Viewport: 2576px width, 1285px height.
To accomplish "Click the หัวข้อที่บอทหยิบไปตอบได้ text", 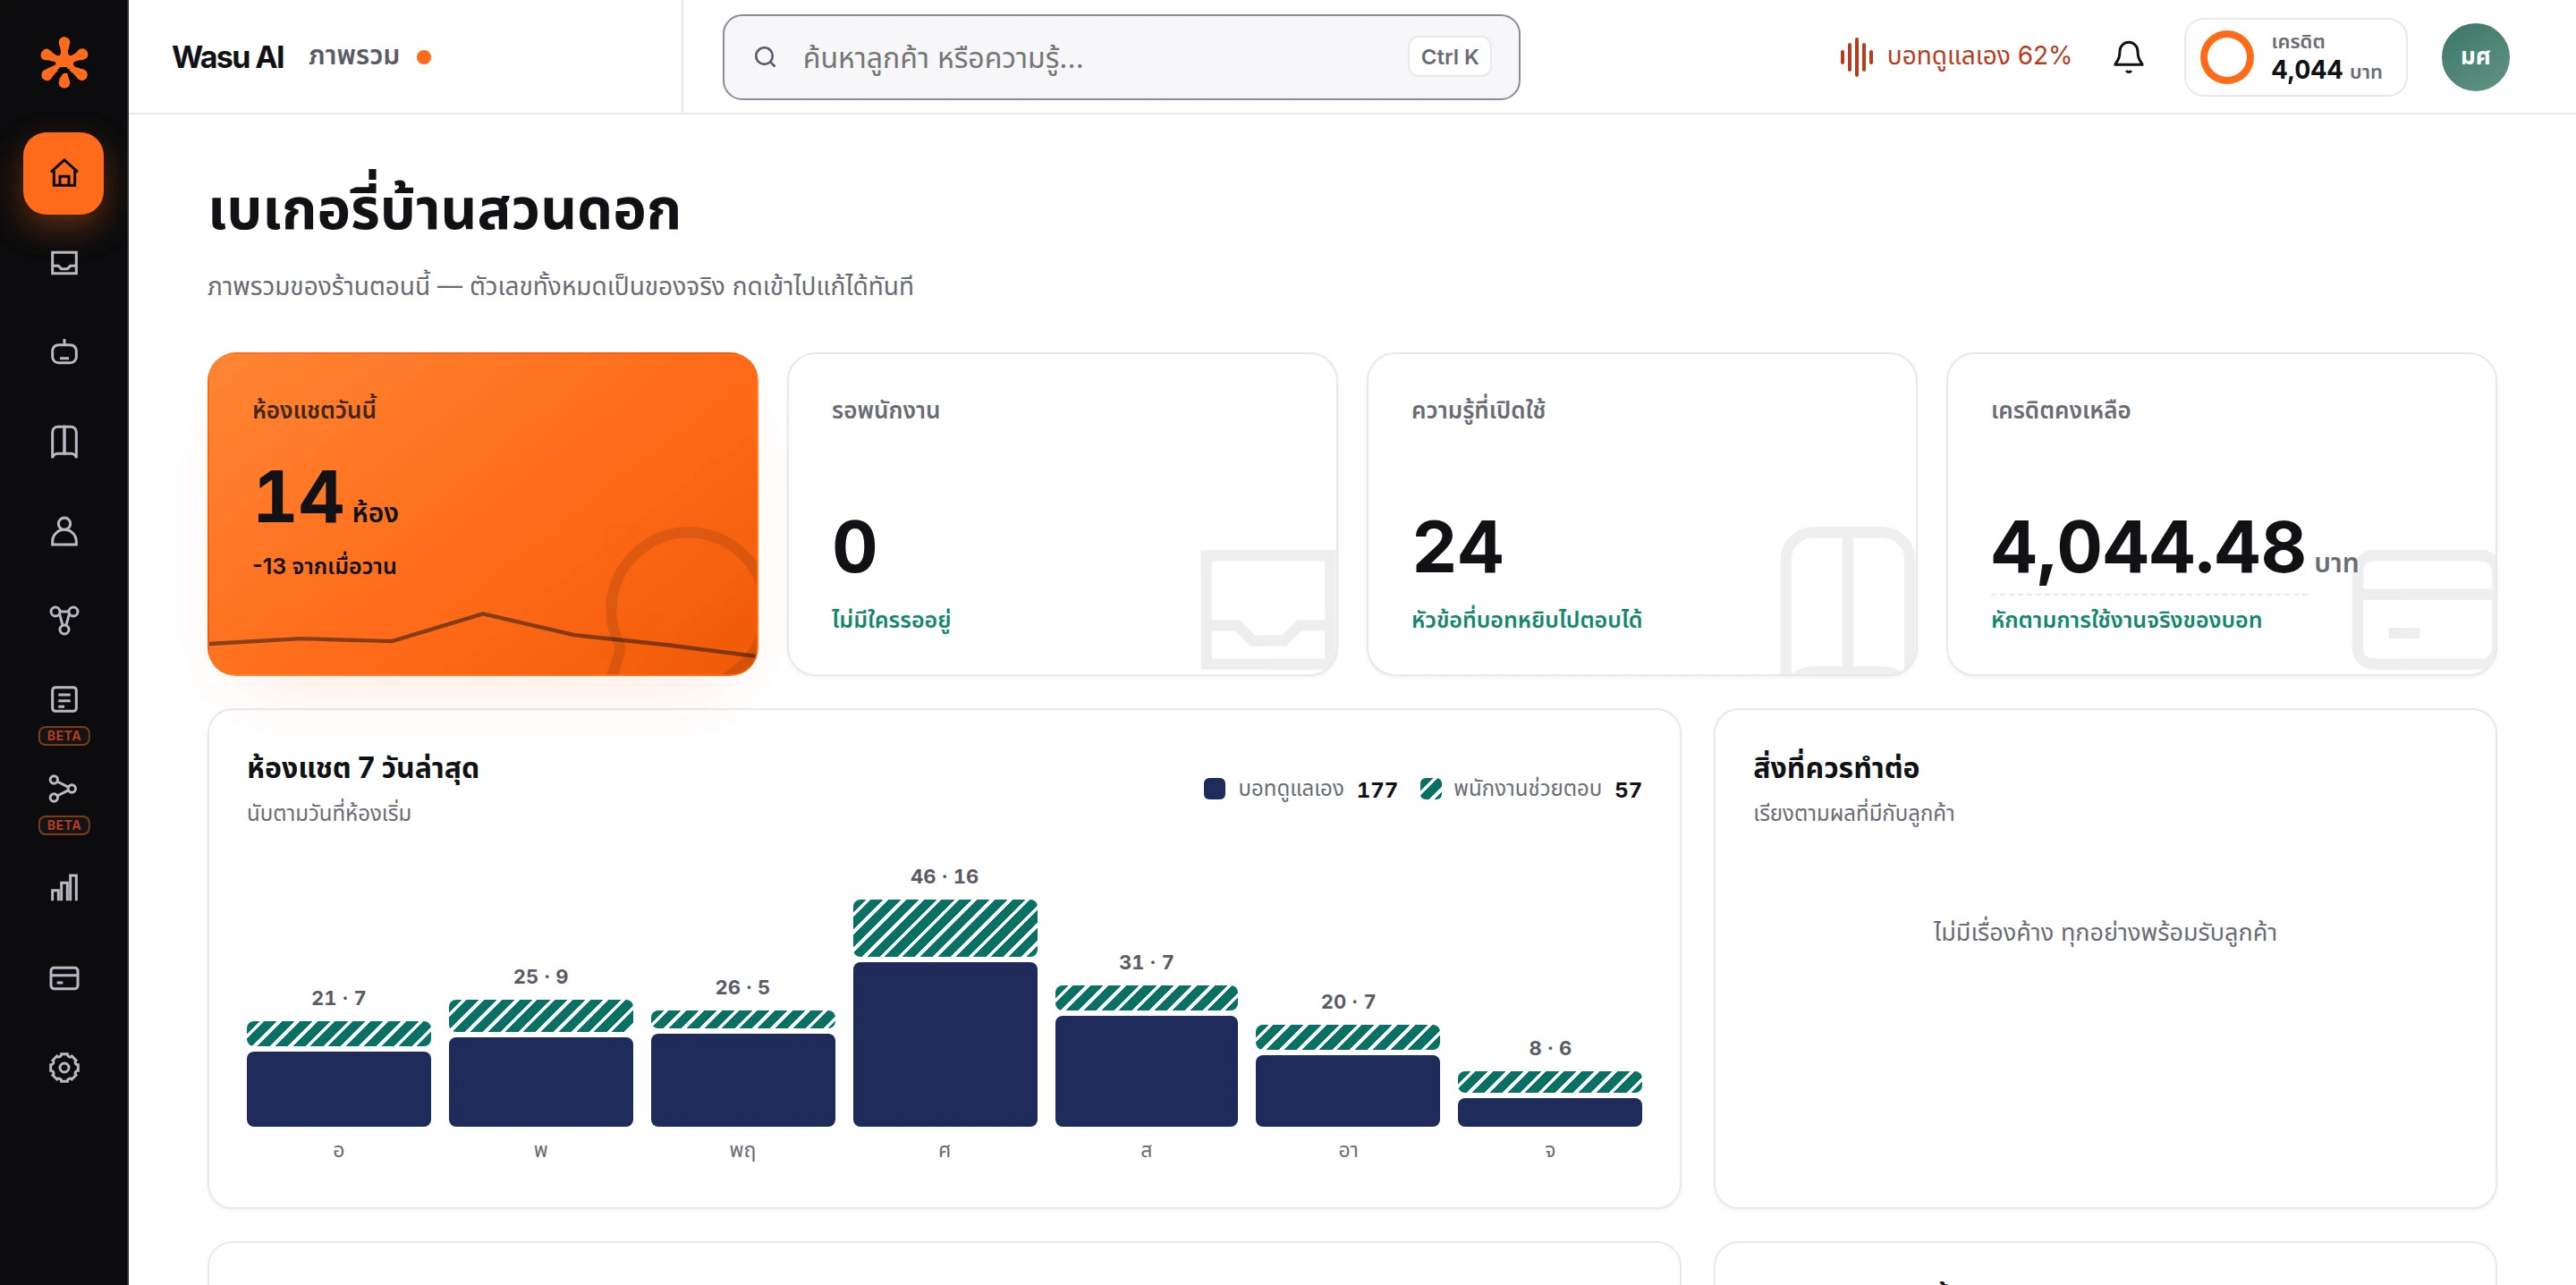I will click(1526, 620).
